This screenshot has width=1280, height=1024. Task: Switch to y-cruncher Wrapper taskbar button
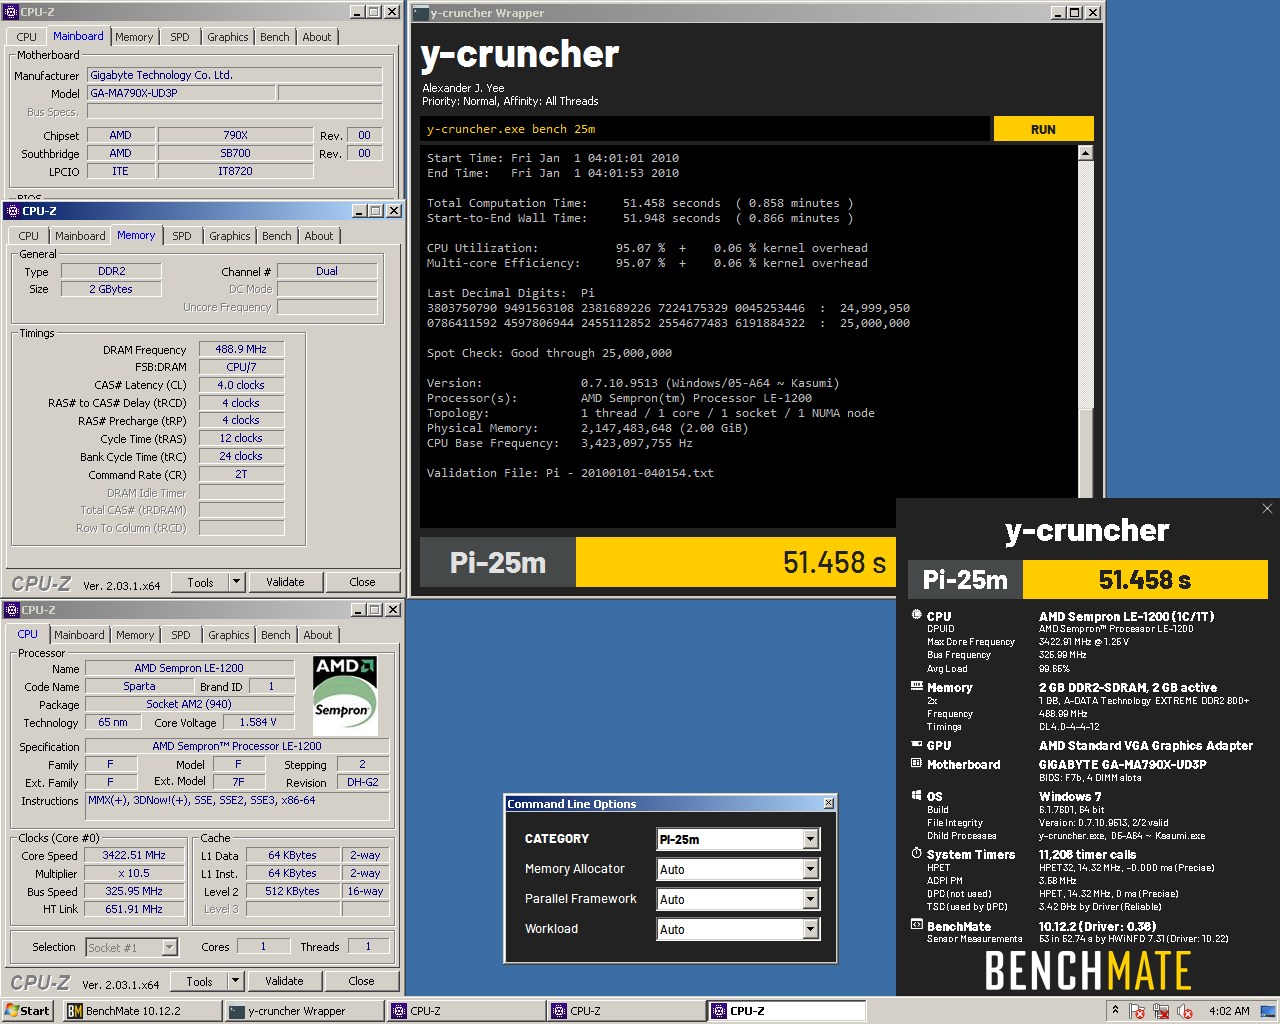tap(304, 1011)
